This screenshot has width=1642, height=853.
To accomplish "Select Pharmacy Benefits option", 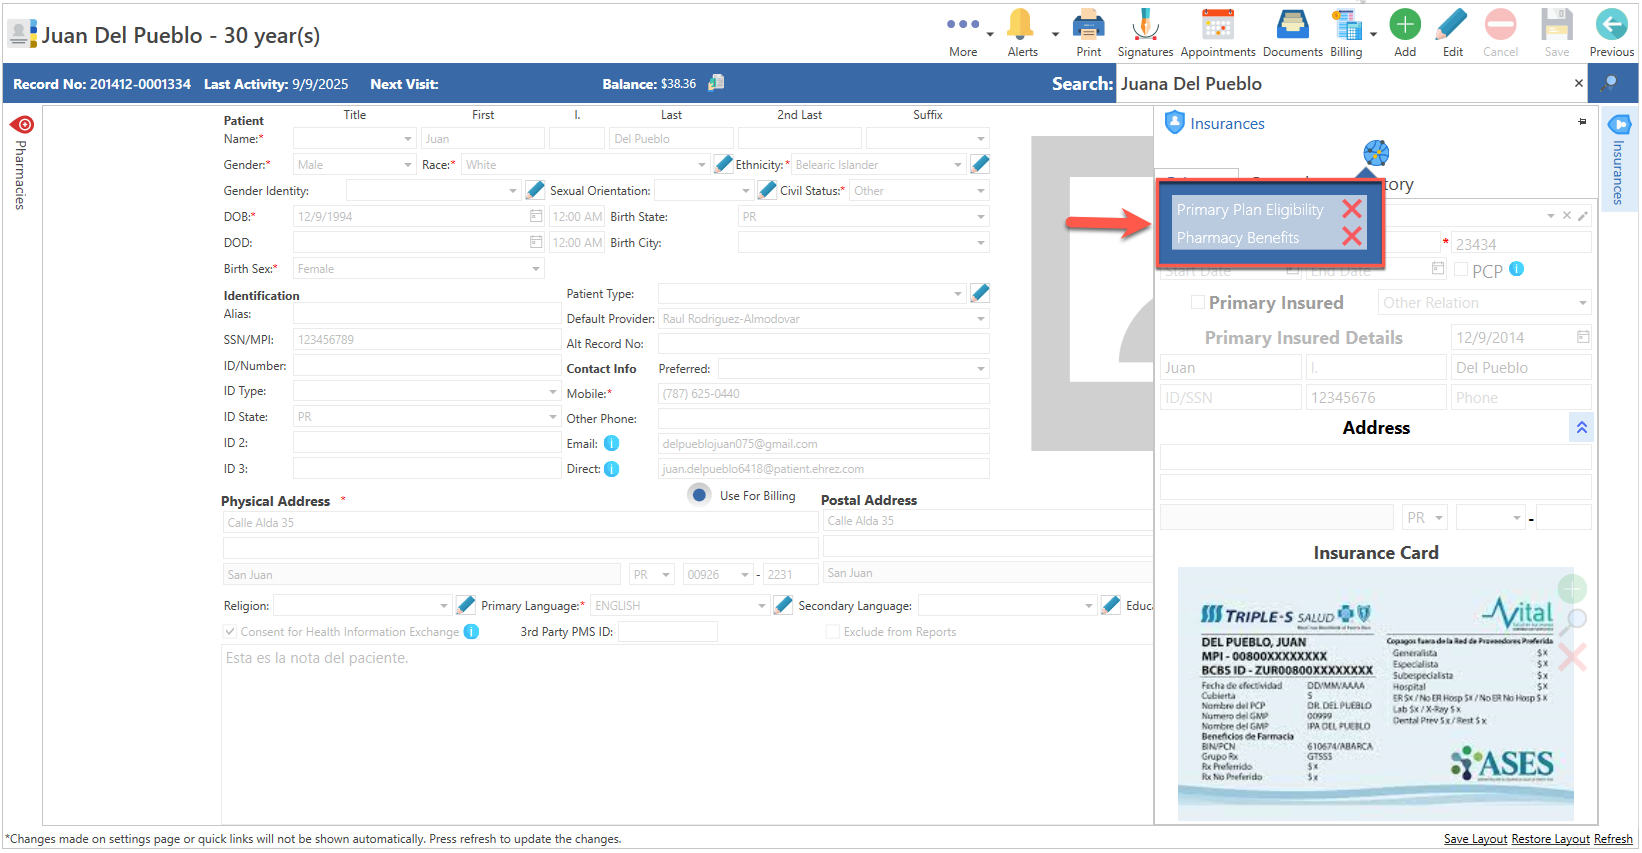I will coord(1238,237).
